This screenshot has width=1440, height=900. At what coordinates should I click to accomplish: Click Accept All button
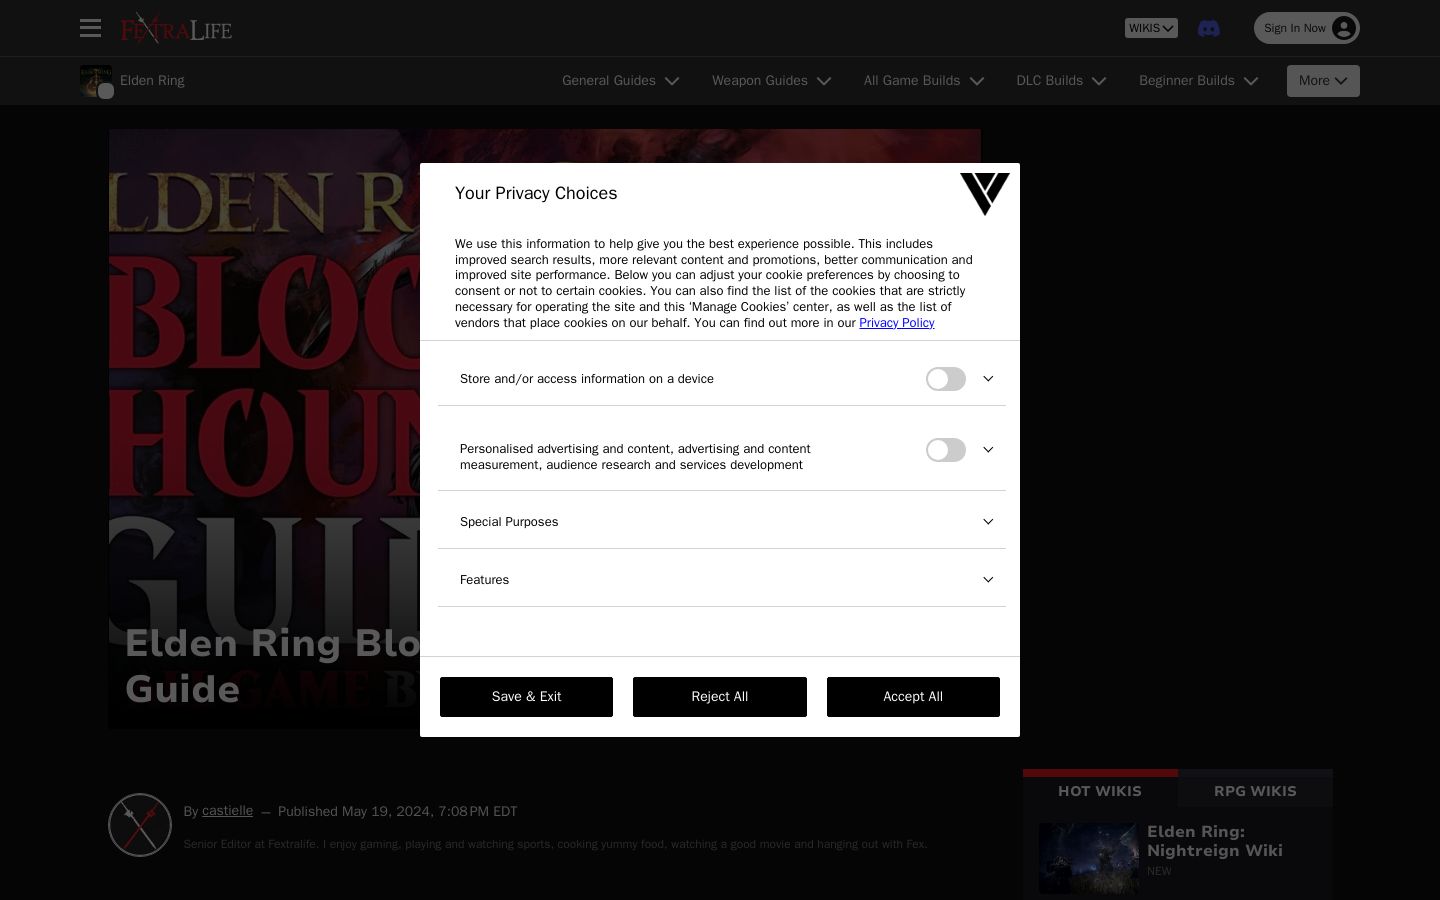click(x=913, y=697)
